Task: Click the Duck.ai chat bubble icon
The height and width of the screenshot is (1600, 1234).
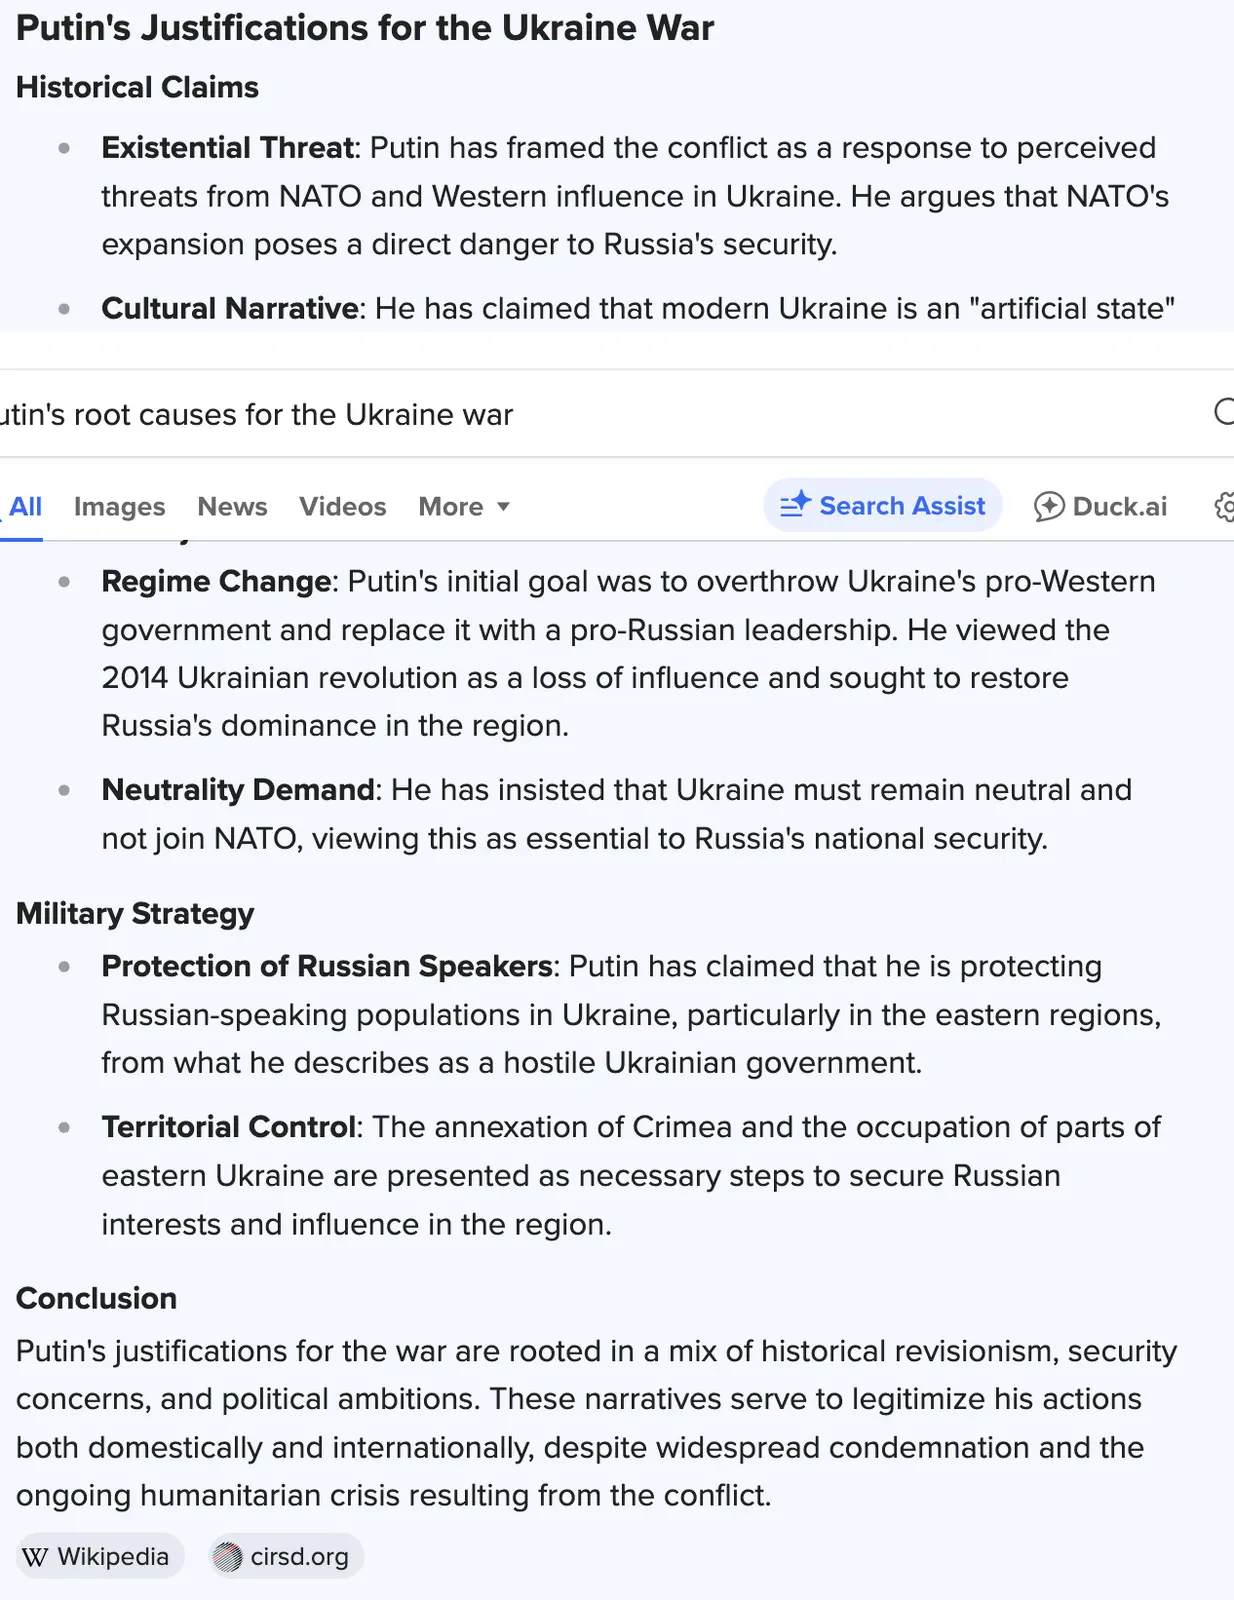Action: pos(1048,507)
